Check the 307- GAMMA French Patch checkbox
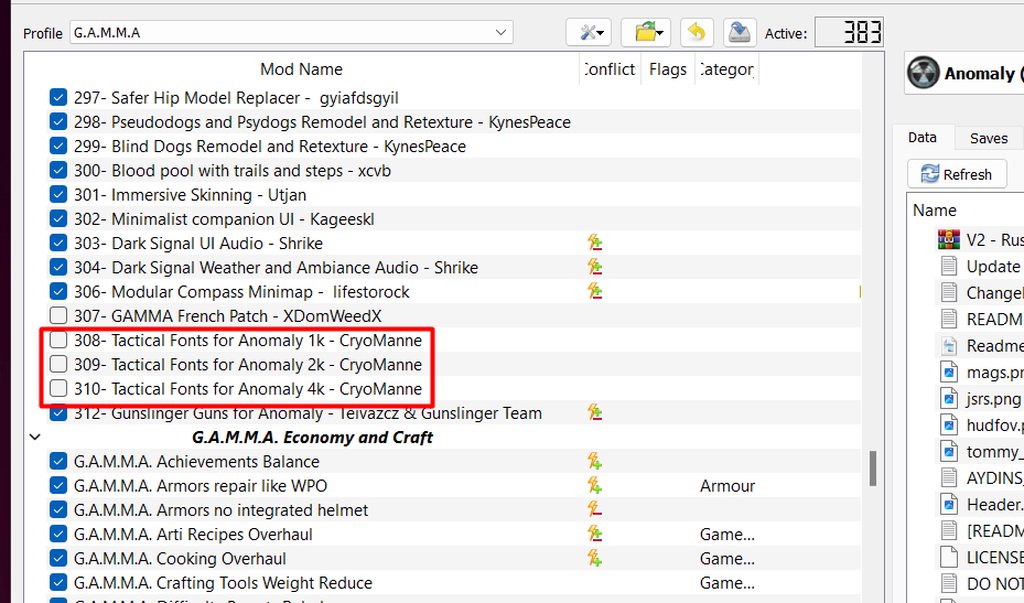This screenshot has height=603, width=1024. pos(58,316)
